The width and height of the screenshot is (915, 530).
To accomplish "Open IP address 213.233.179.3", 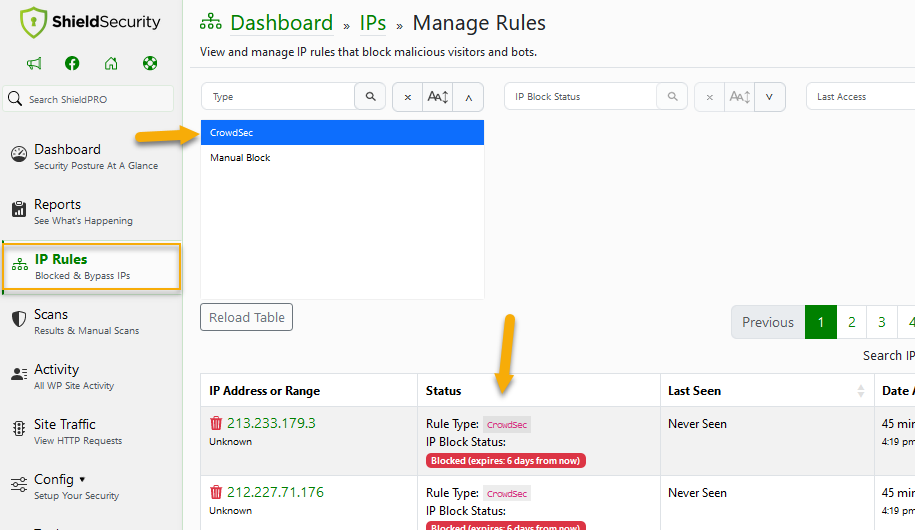I will click(271, 423).
